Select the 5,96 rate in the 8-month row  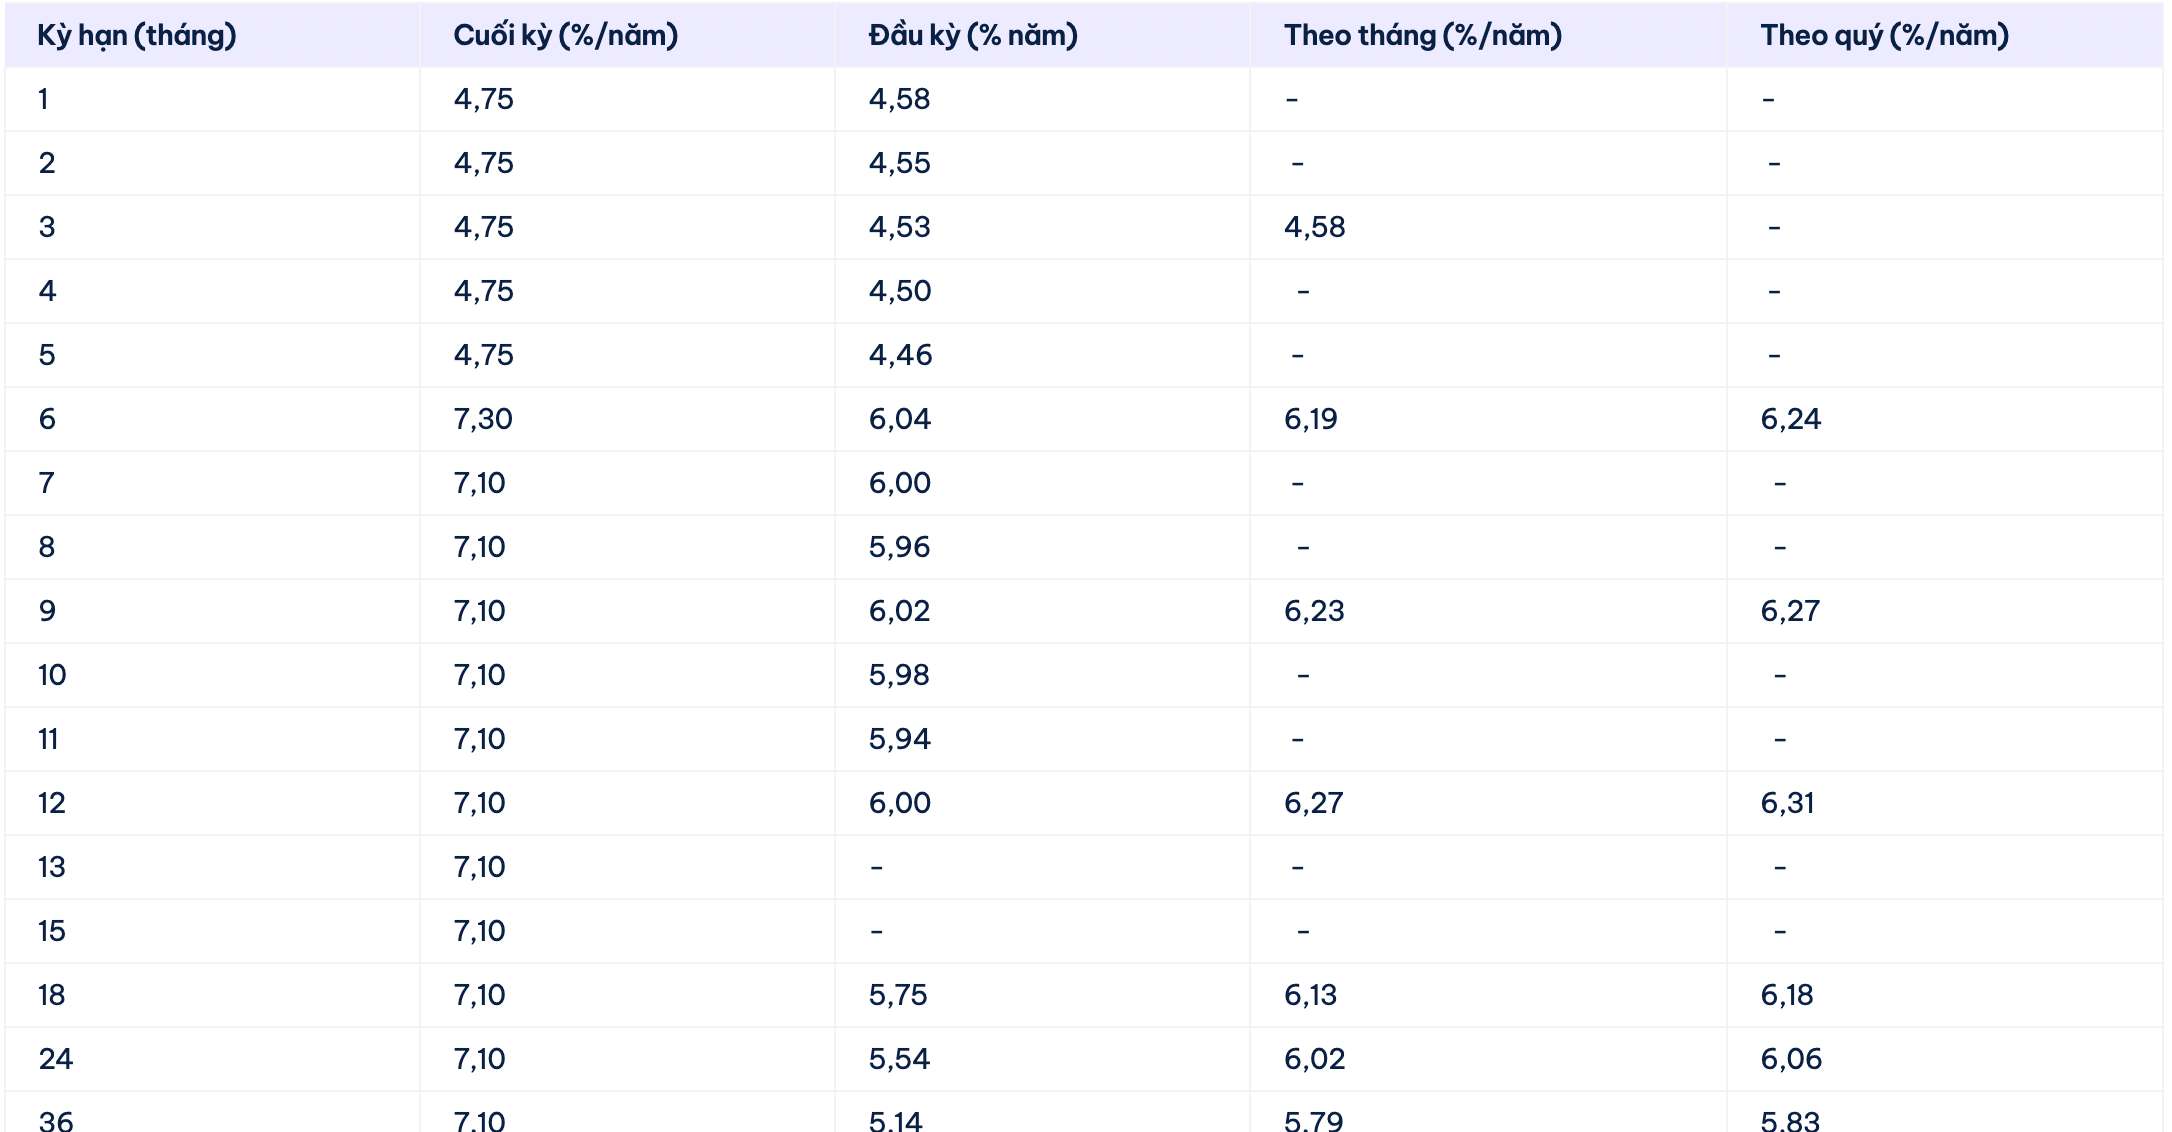click(x=899, y=547)
